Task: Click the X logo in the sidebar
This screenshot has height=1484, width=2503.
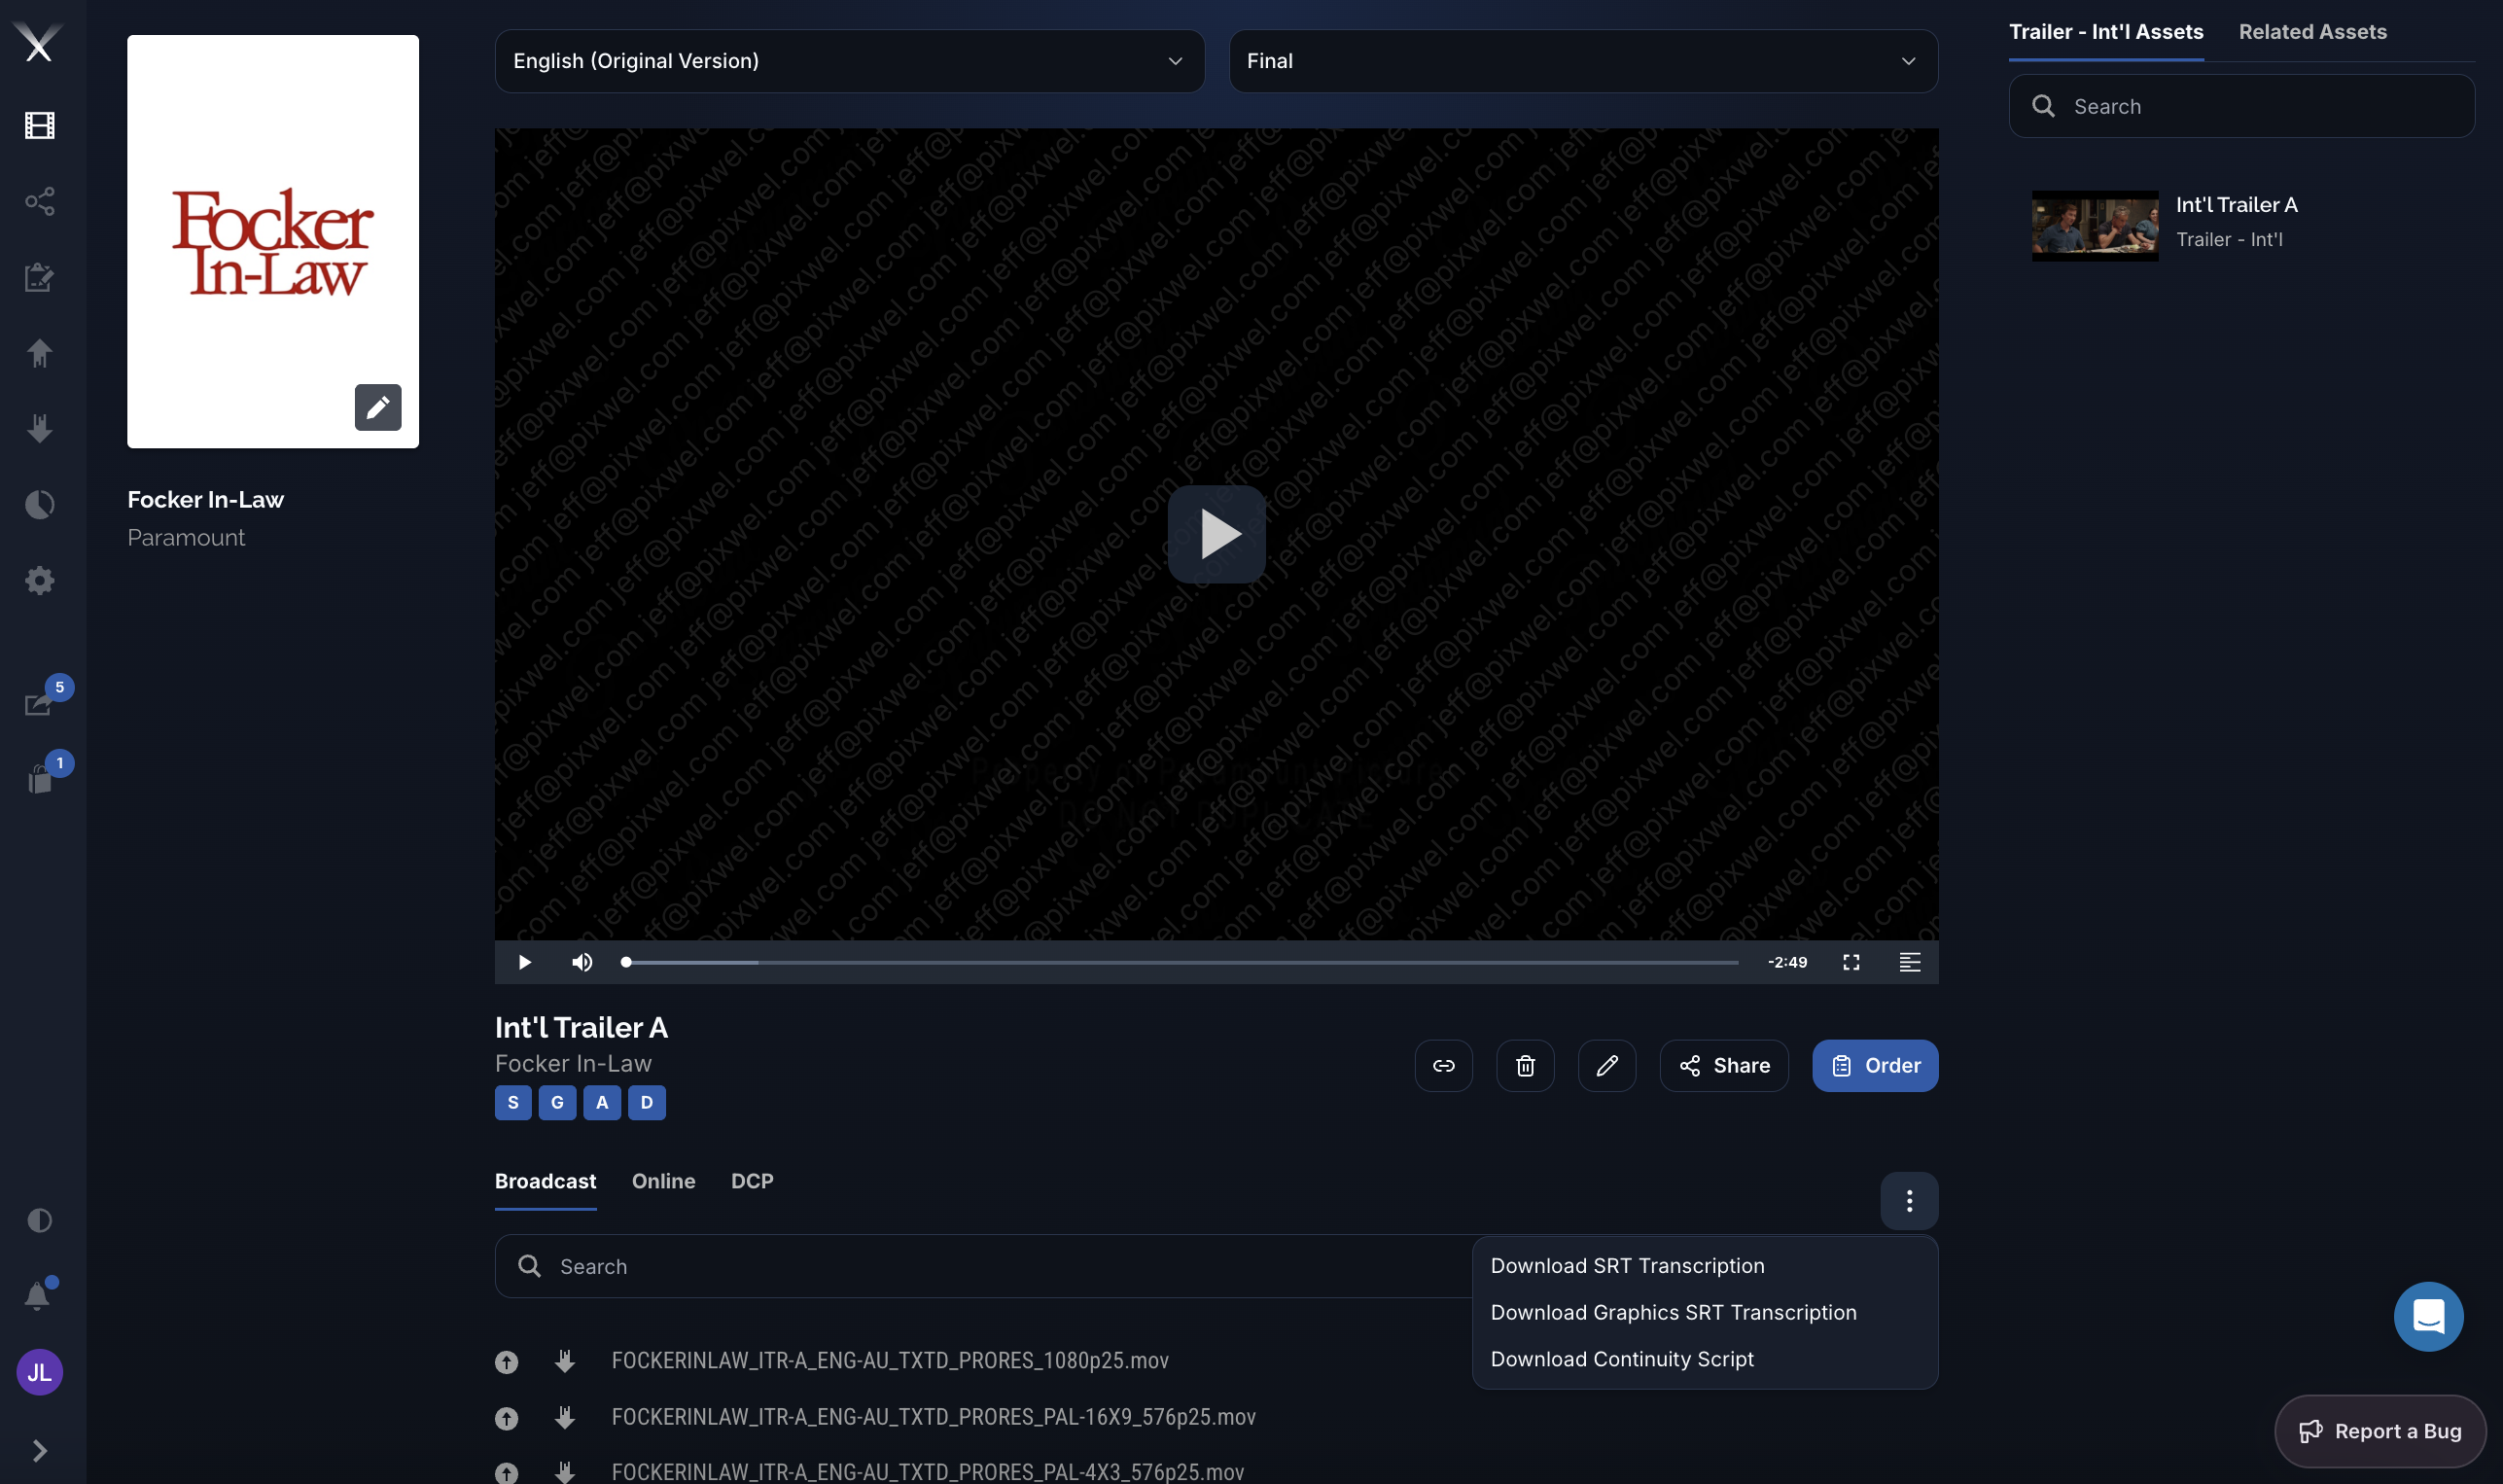Action: pyautogui.click(x=39, y=43)
